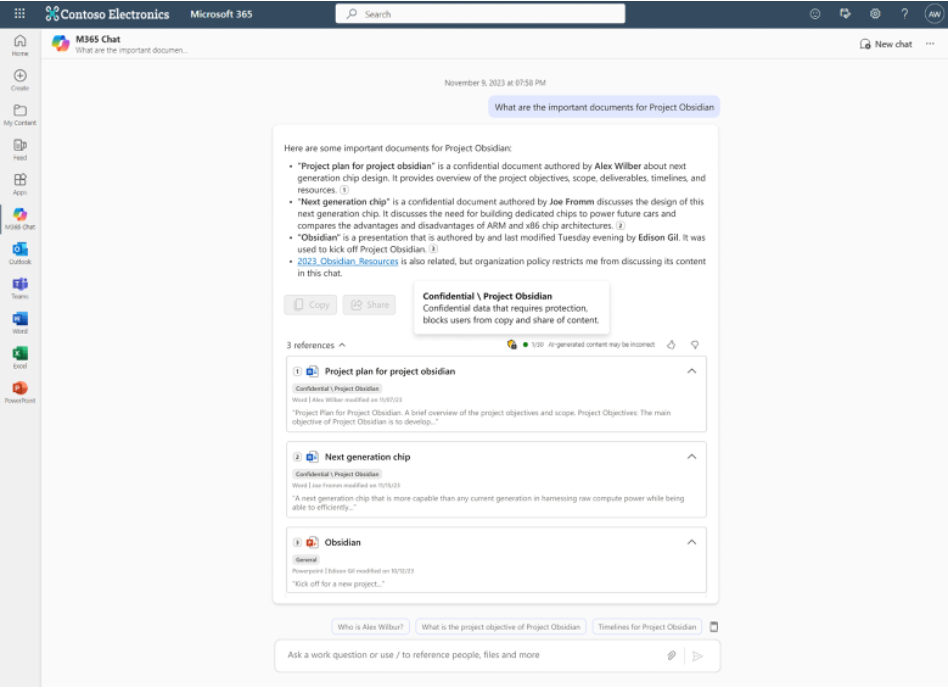The height and width of the screenshot is (688, 948).
Task: Open 'Project plan for project obsidian' reference title
Action: (390, 371)
